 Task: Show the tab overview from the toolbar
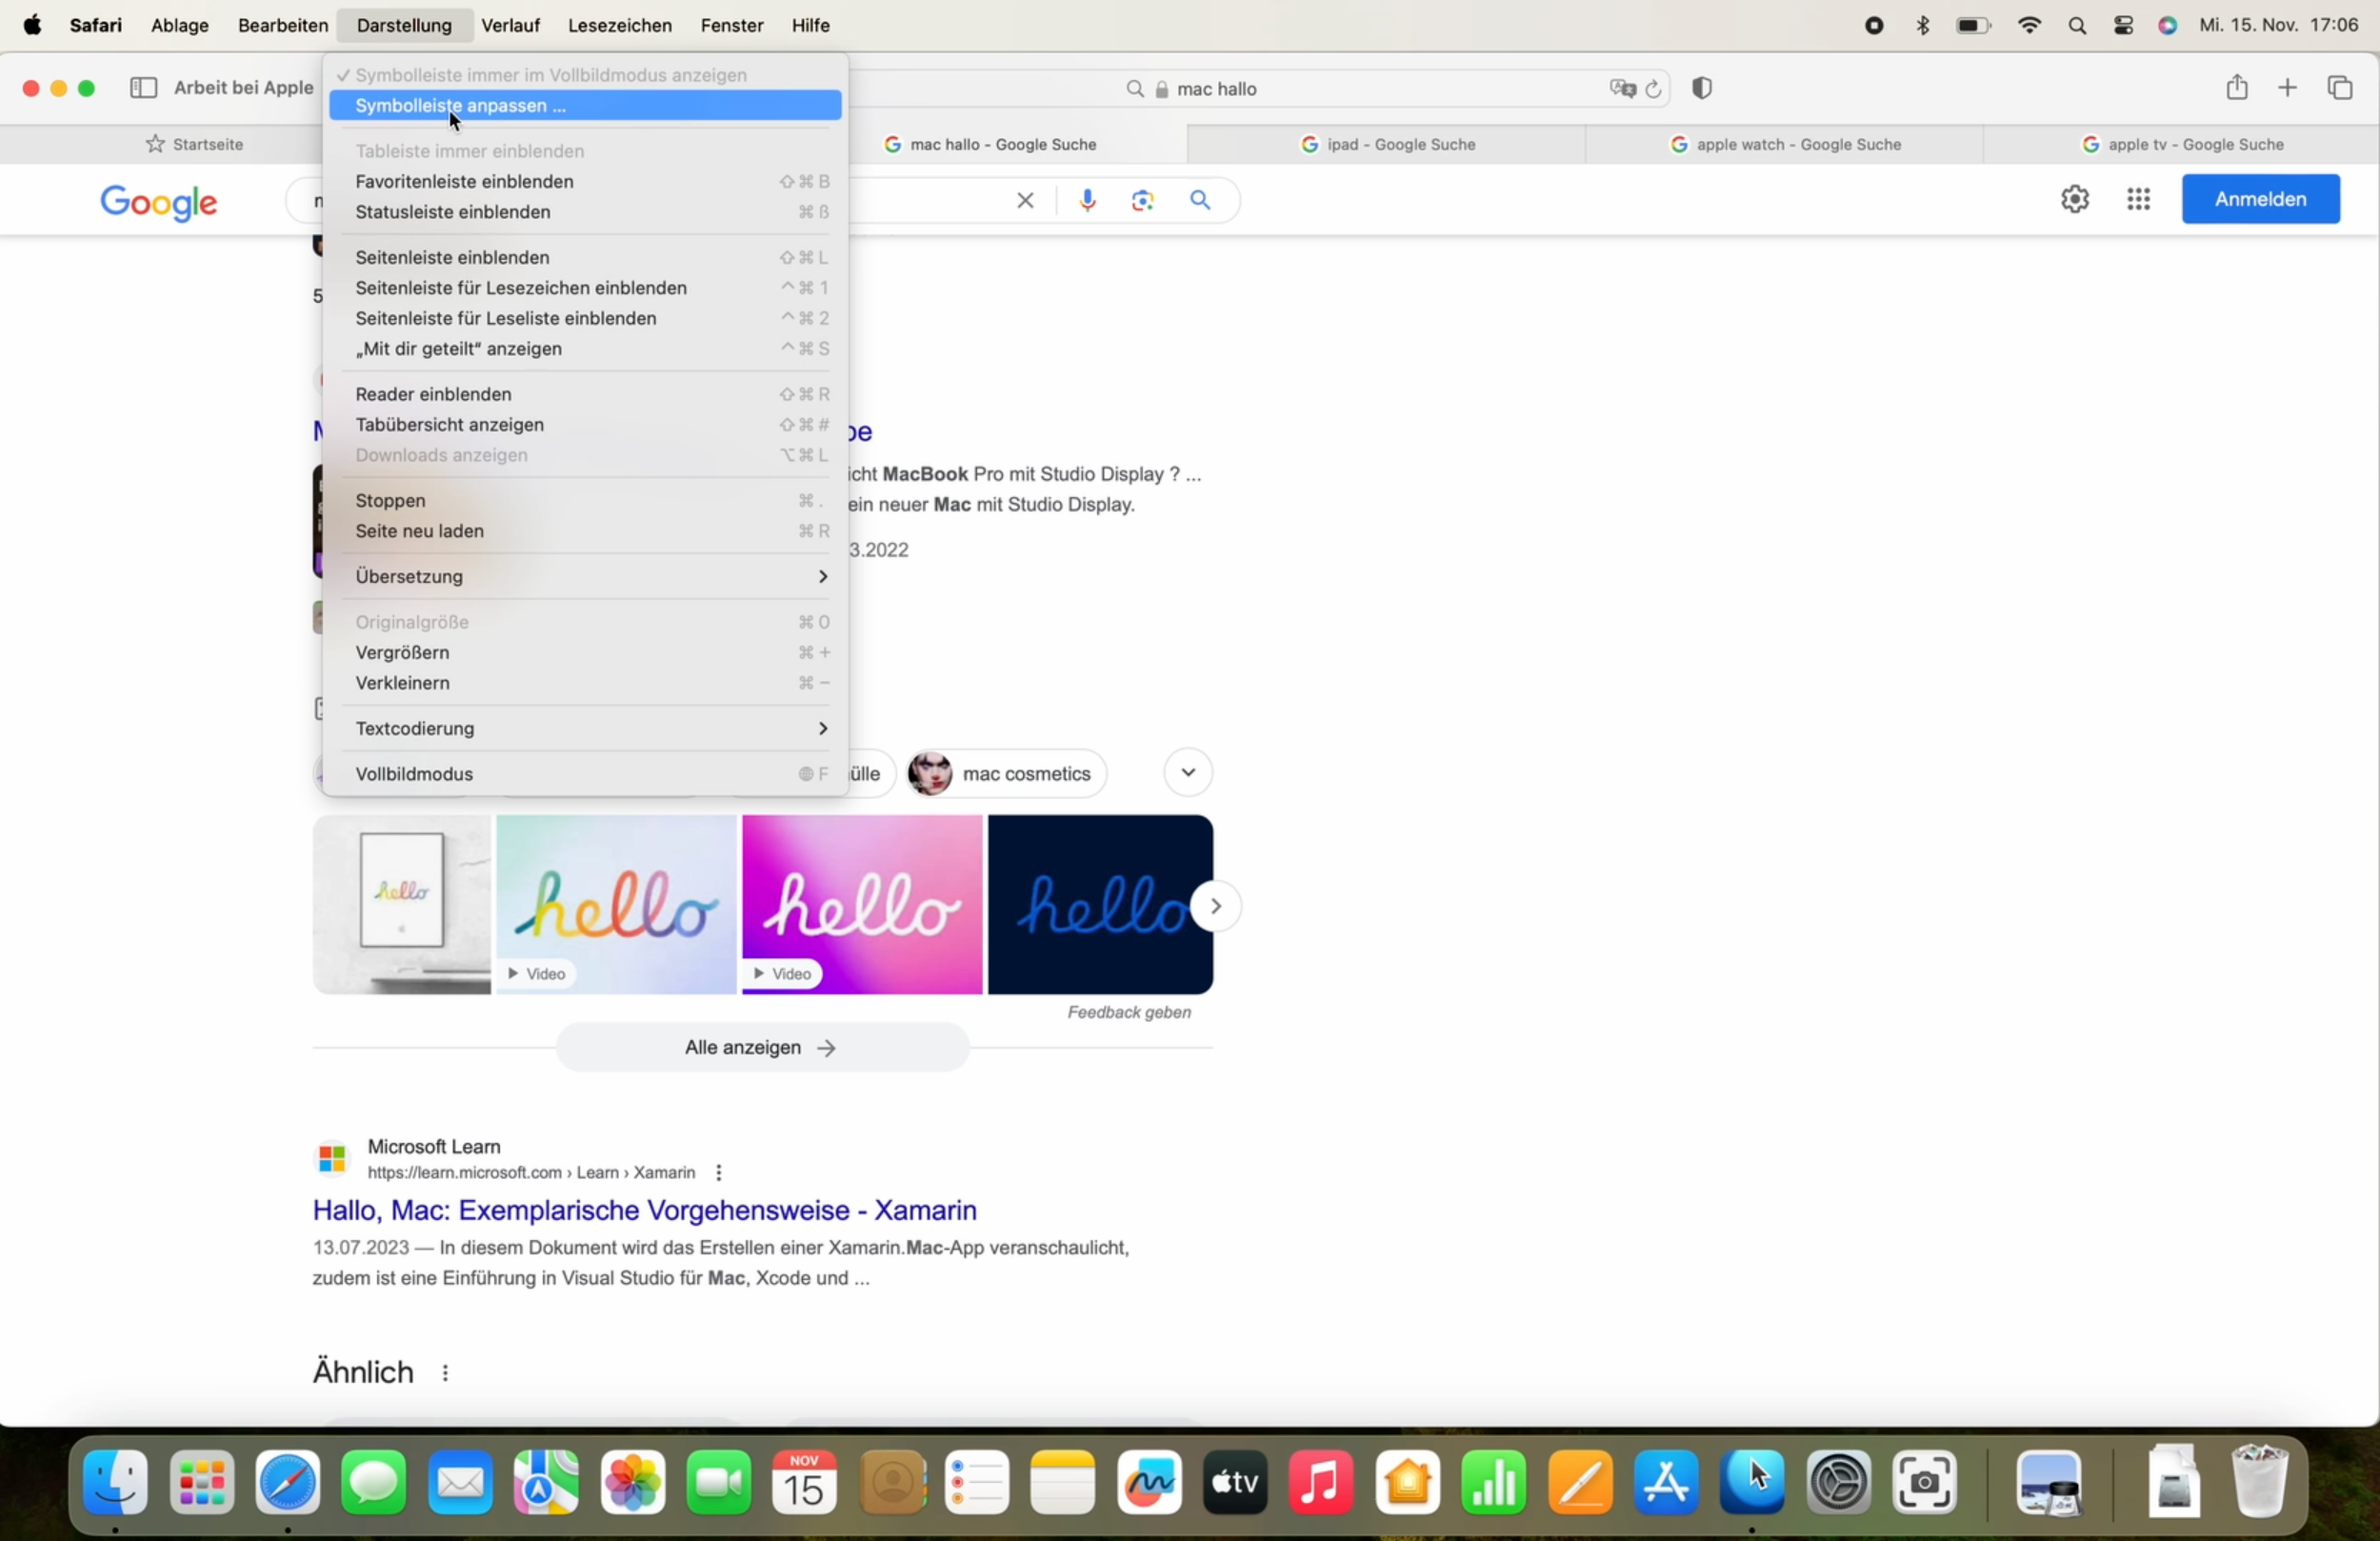coord(2342,87)
